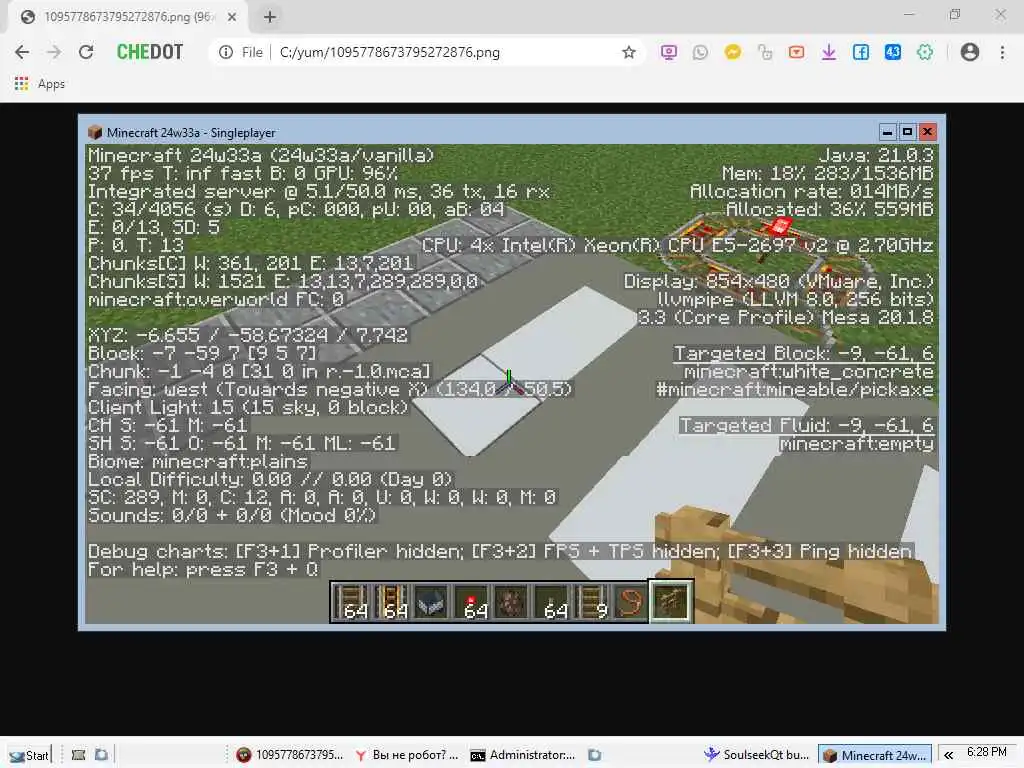Image resolution: width=1024 pixels, height=768 pixels.
Task: Click 'minecraft:white_concrete' debug text
Action: pyautogui.click(x=808, y=372)
